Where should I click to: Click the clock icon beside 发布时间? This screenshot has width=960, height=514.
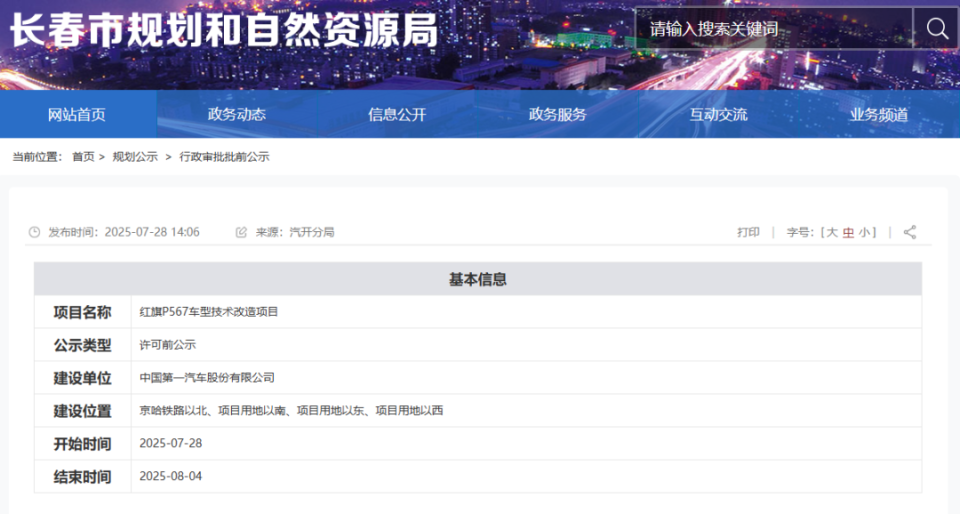point(35,232)
